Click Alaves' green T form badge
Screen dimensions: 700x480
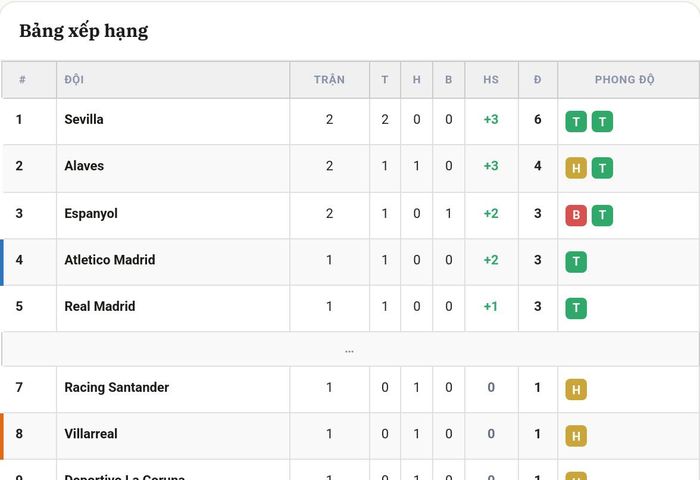[x=602, y=168]
